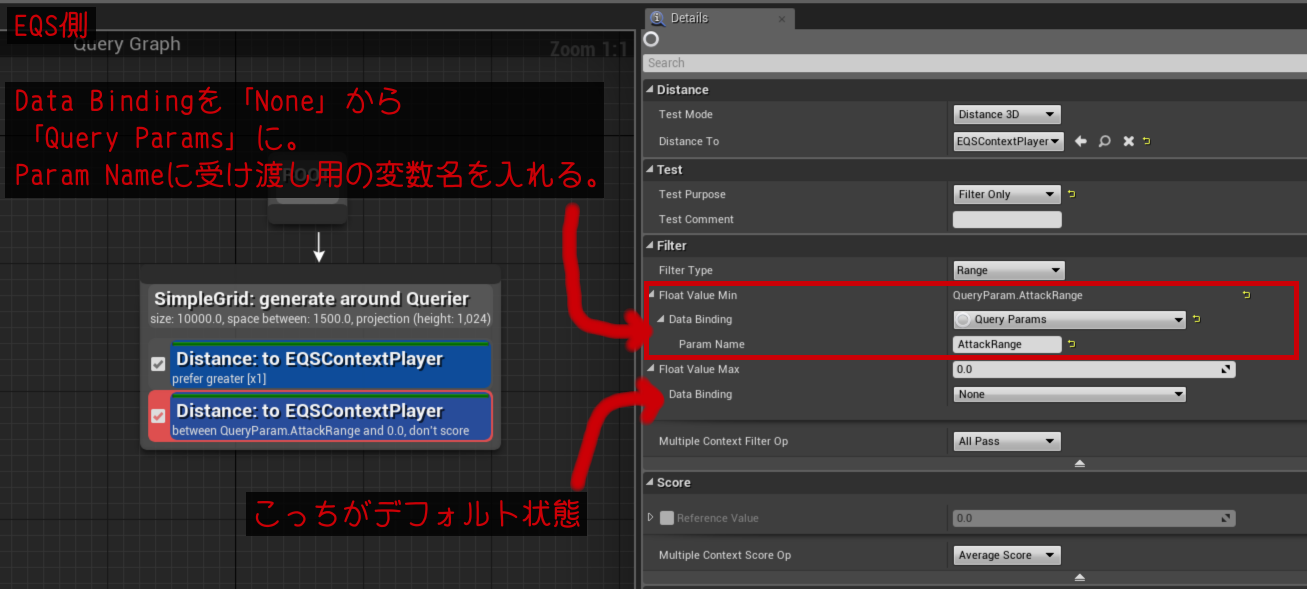Image resolution: width=1307 pixels, height=589 pixels.
Task: Browse to asset with the magnifier icon
Action: click(x=1104, y=142)
